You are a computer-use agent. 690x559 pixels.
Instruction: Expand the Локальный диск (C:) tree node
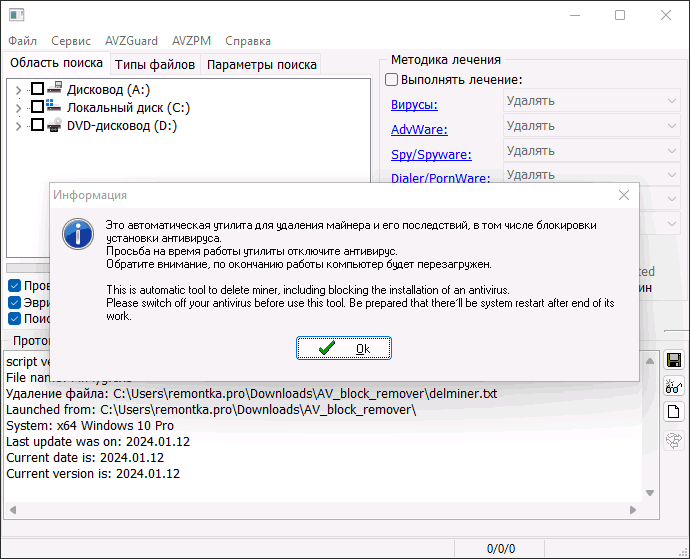pos(18,107)
